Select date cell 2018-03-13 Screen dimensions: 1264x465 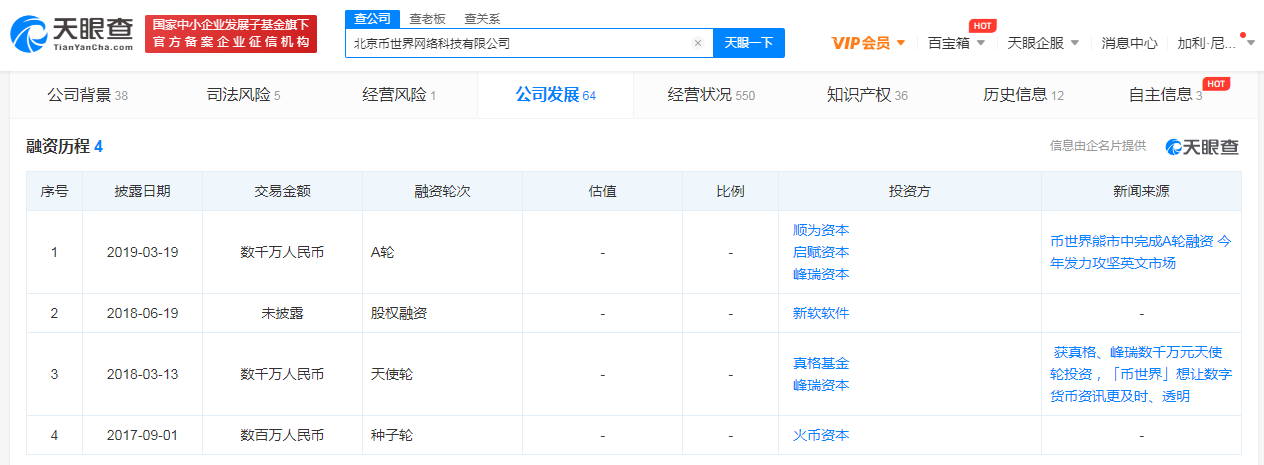click(x=142, y=374)
